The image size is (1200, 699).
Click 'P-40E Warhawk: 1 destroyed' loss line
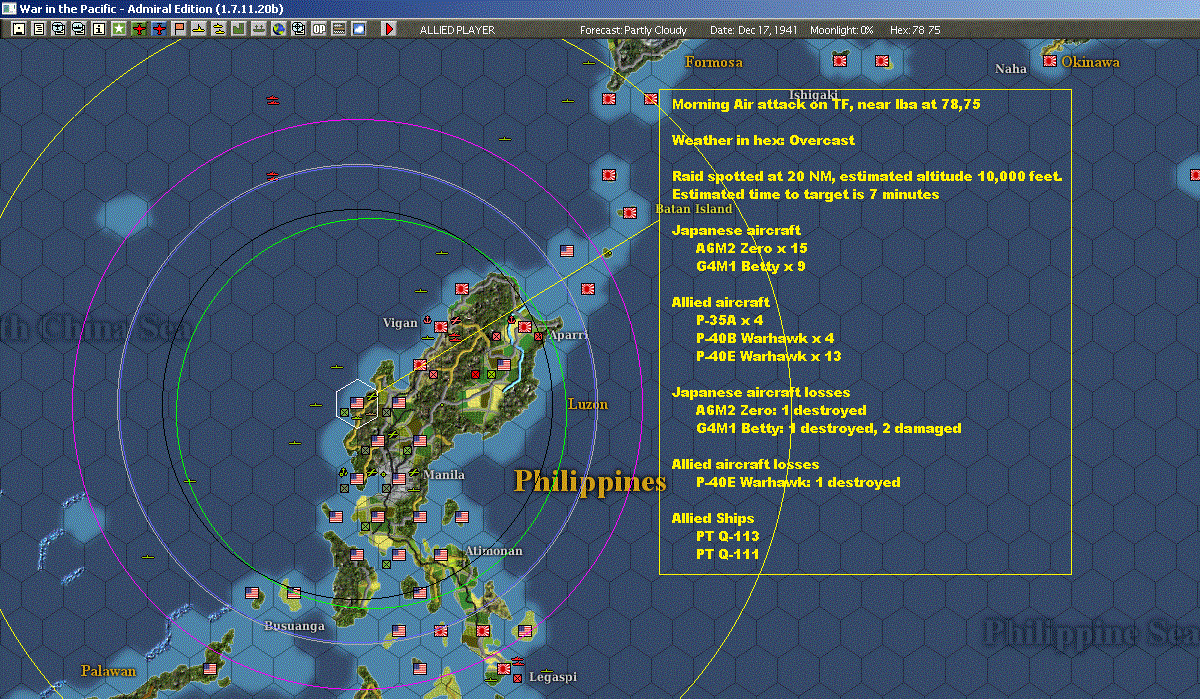pos(798,482)
